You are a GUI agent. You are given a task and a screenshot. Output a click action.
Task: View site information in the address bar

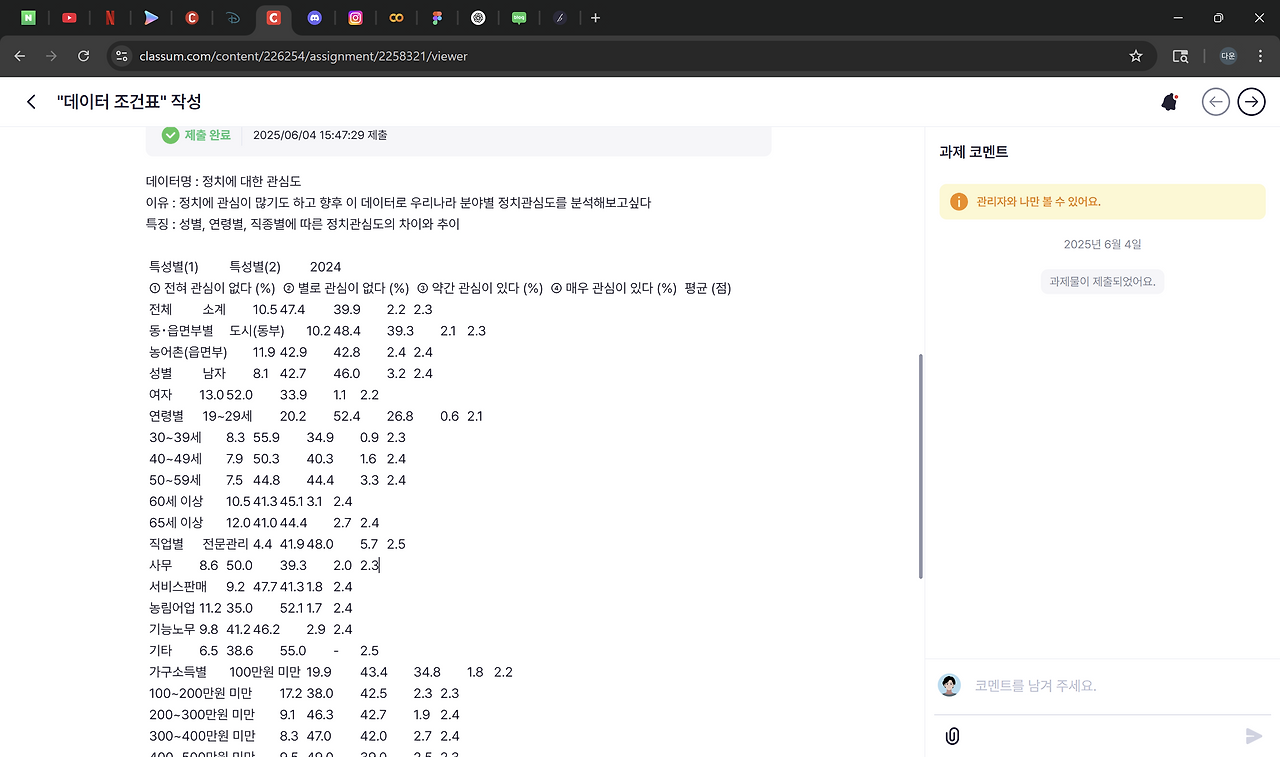coord(122,56)
